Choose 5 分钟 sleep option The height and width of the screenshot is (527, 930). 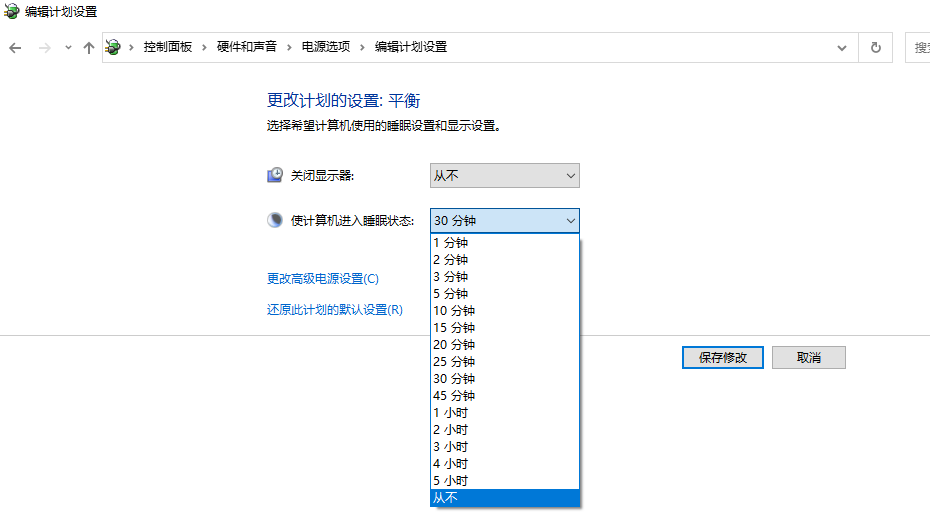click(x=505, y=293)
